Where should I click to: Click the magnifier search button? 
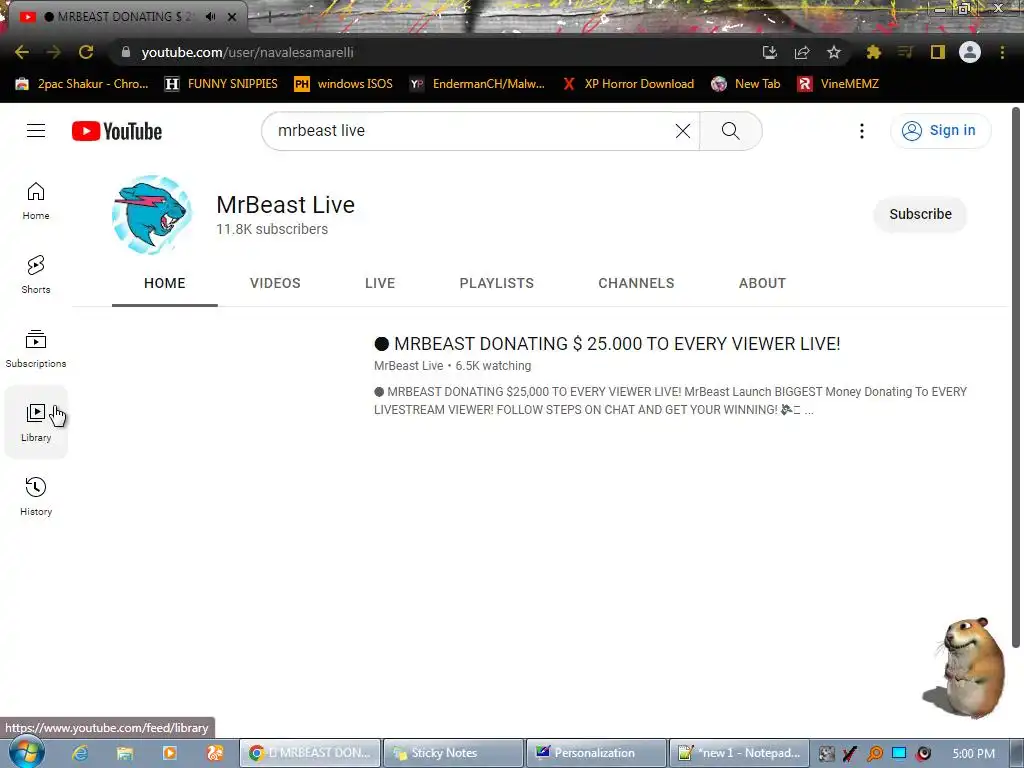[x=731, y=131]
